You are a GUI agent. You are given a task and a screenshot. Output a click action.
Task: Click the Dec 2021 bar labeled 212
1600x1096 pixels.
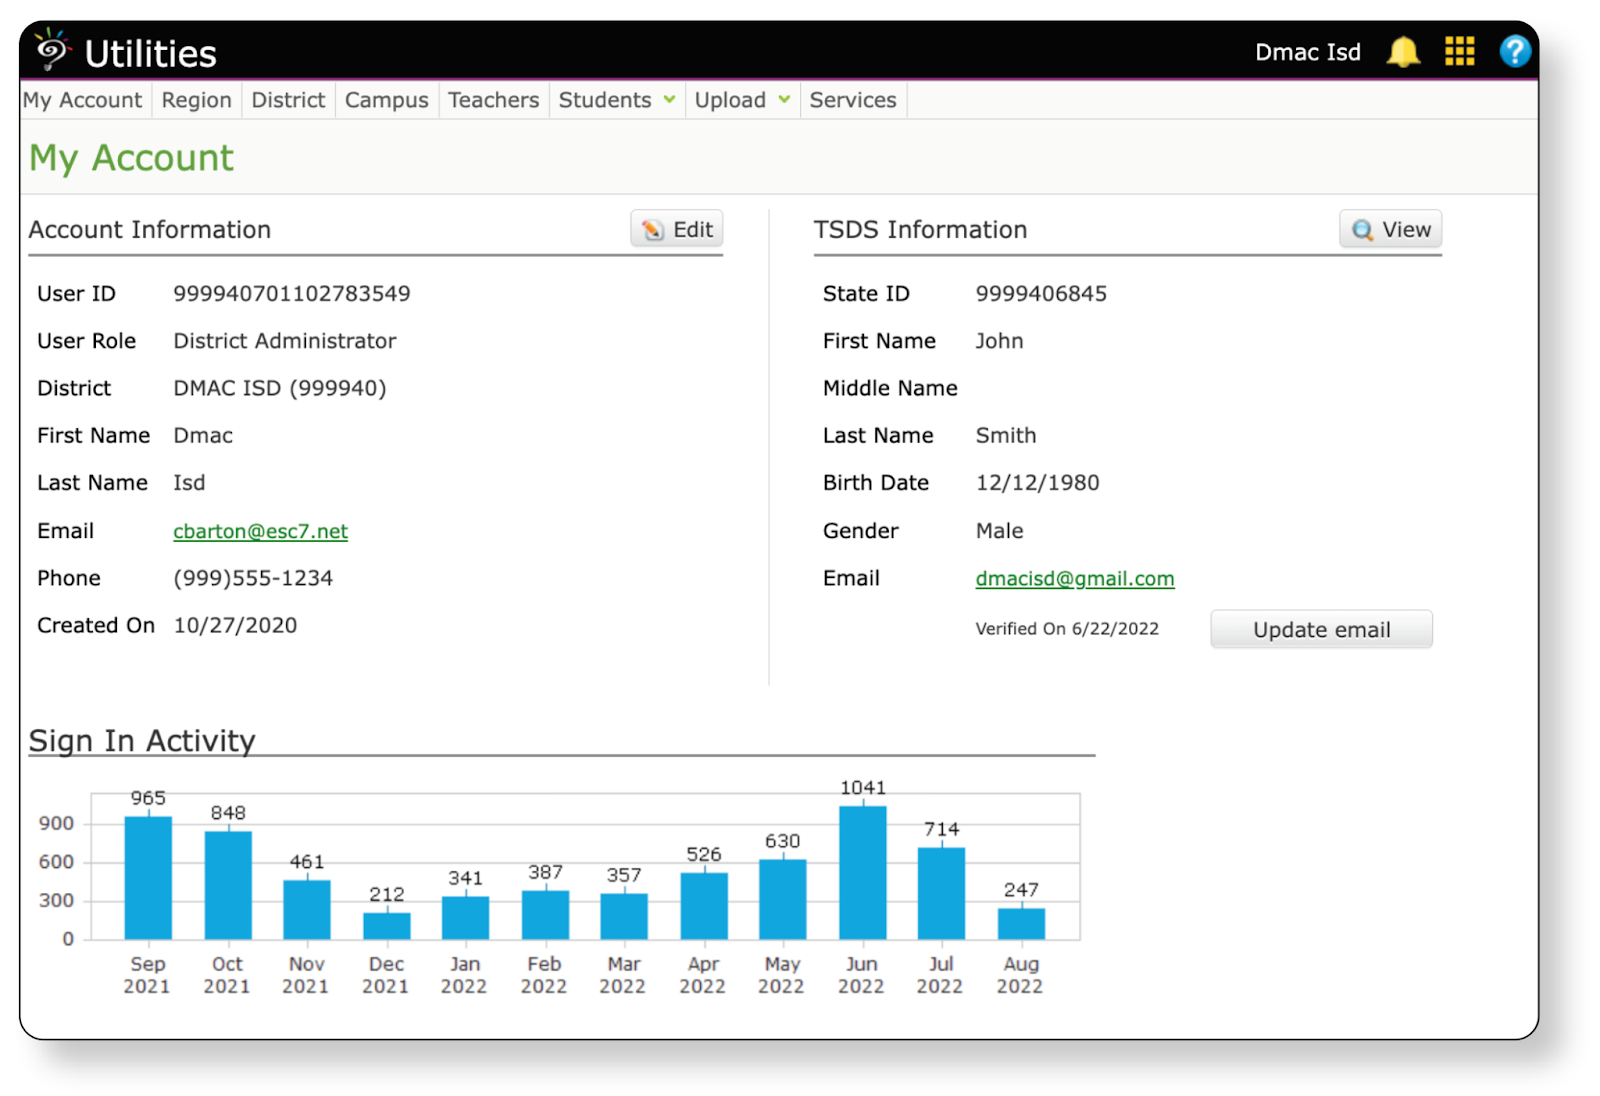[387, 926]
